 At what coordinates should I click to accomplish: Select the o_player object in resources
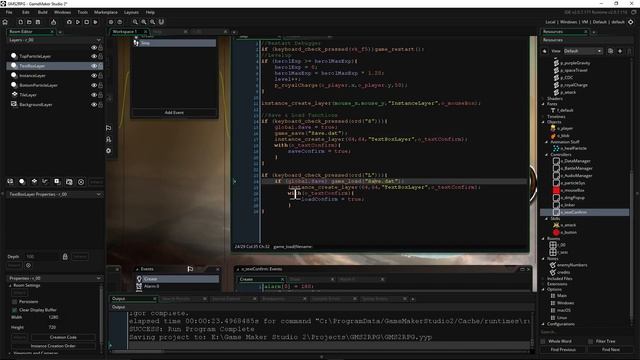coord(564,129)
